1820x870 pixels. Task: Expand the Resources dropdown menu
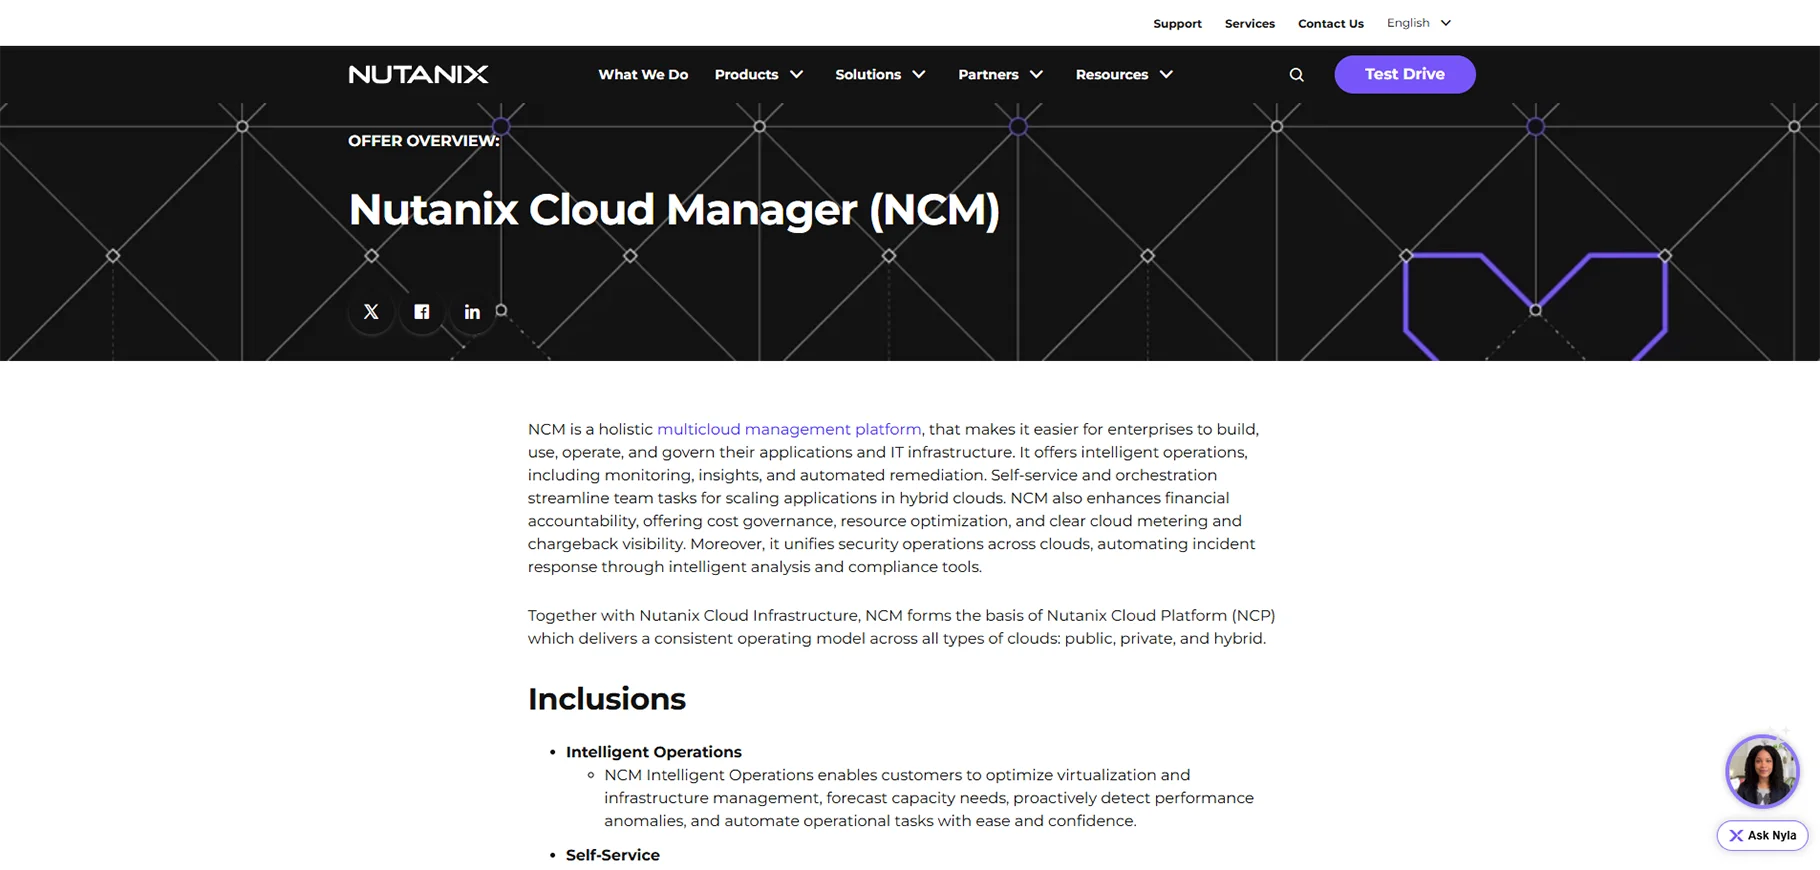1124,75
